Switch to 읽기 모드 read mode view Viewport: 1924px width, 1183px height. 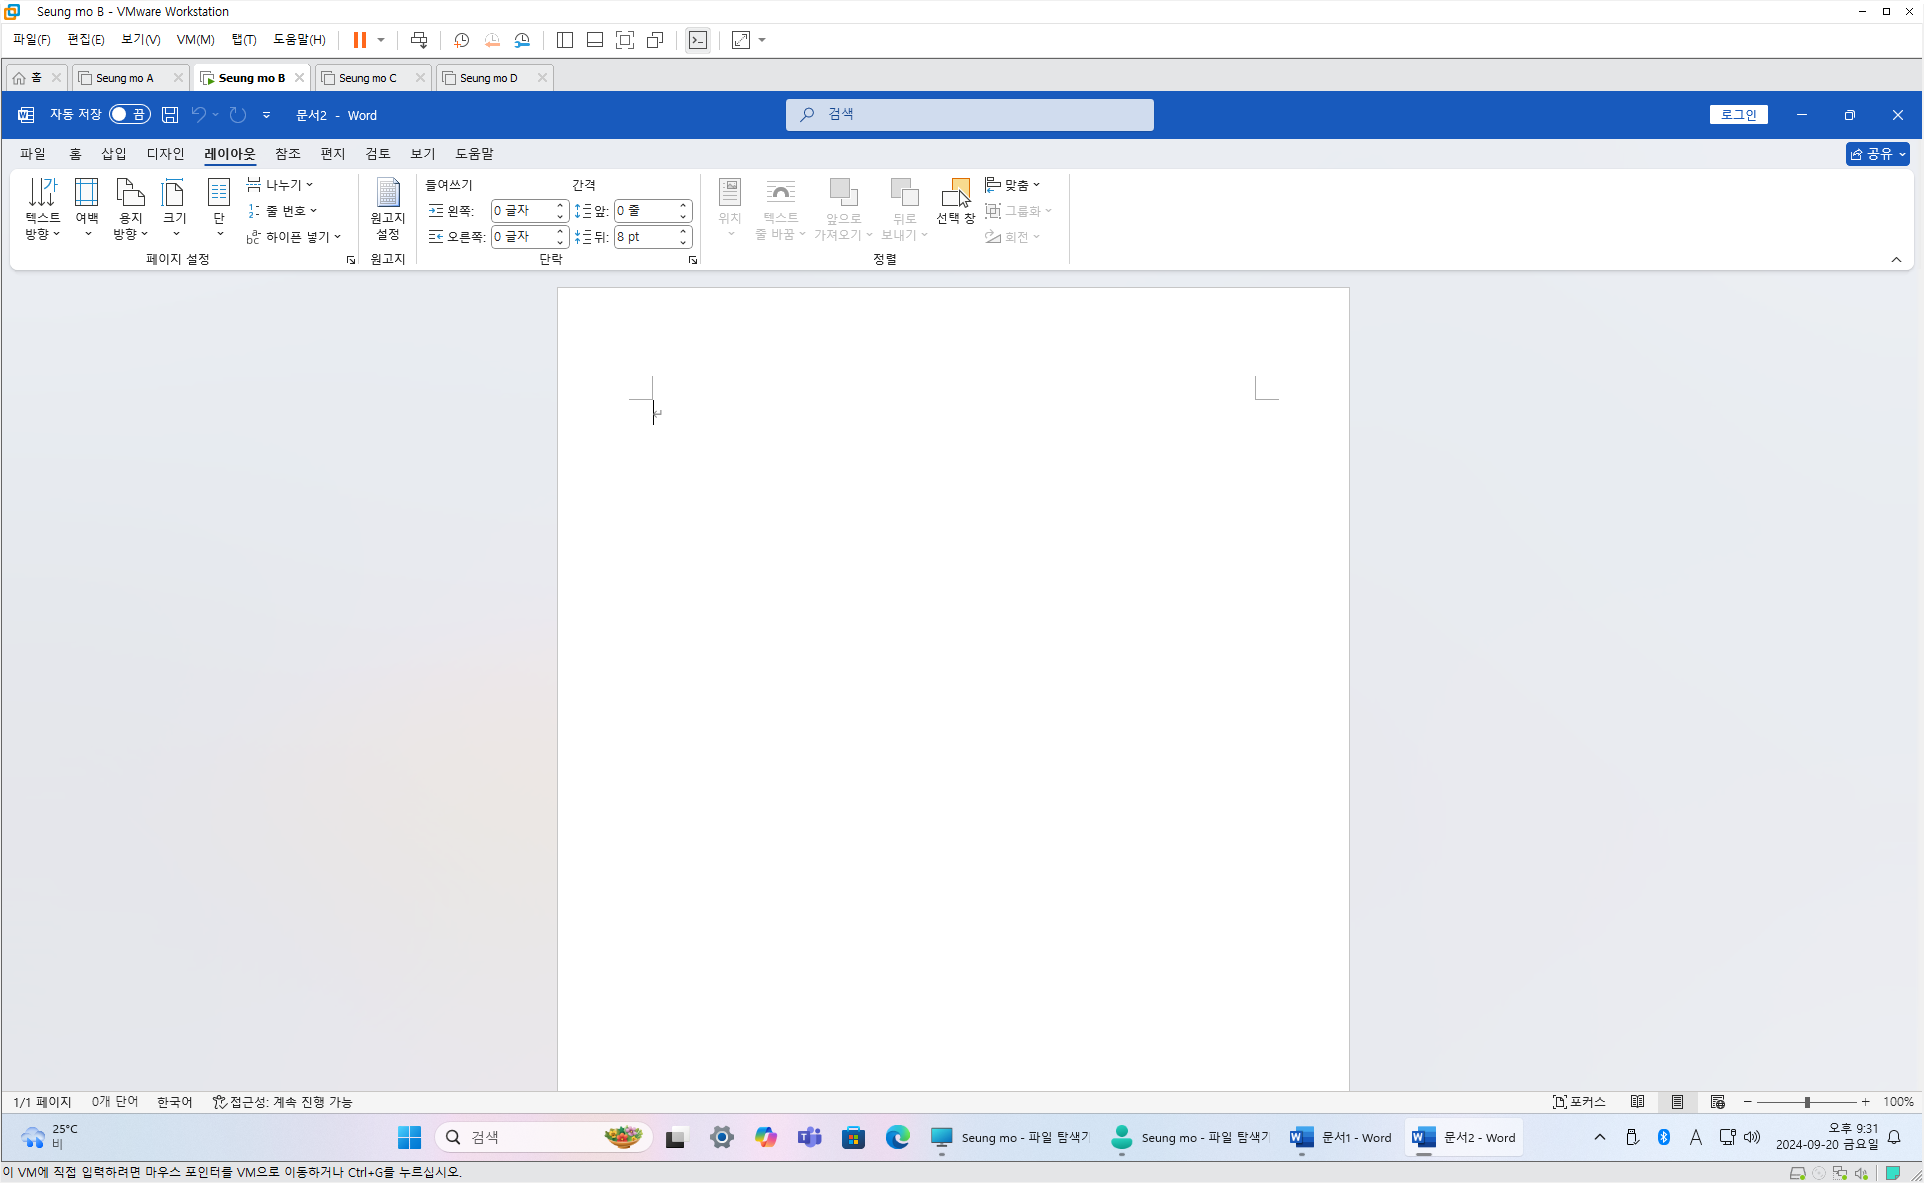tap(1637, 1101)
